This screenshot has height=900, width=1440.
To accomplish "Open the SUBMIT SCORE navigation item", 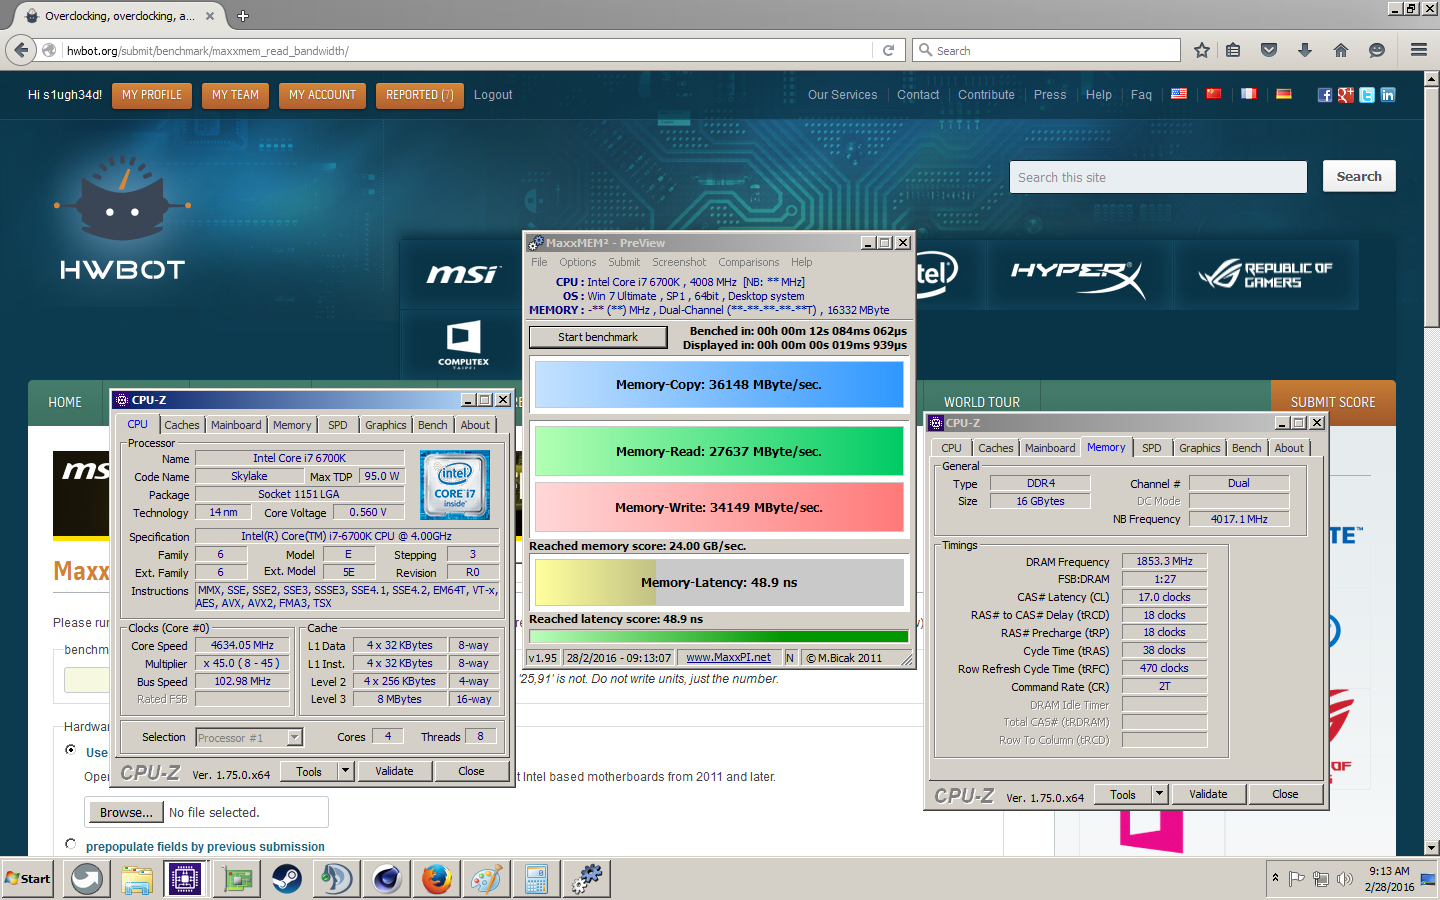I will pyautogui.click(x=1333, y=402).
